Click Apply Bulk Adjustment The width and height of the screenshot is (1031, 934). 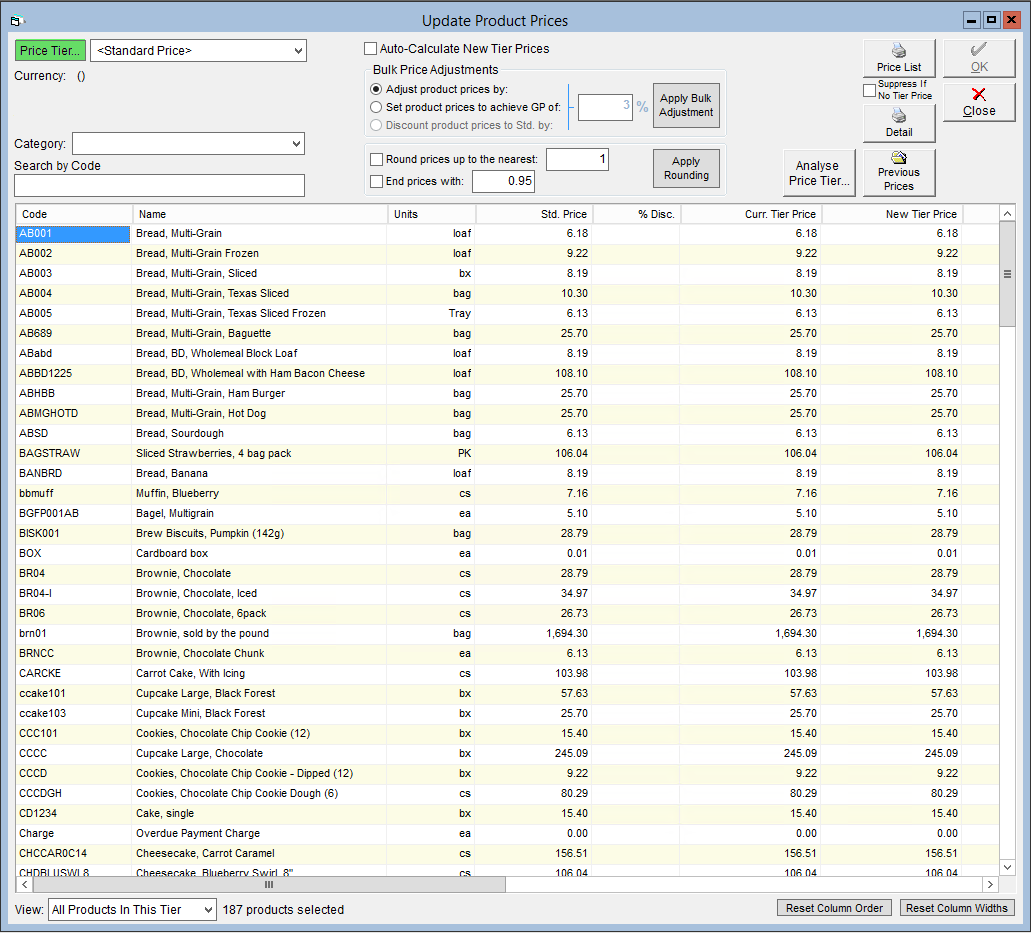point(686,105)
